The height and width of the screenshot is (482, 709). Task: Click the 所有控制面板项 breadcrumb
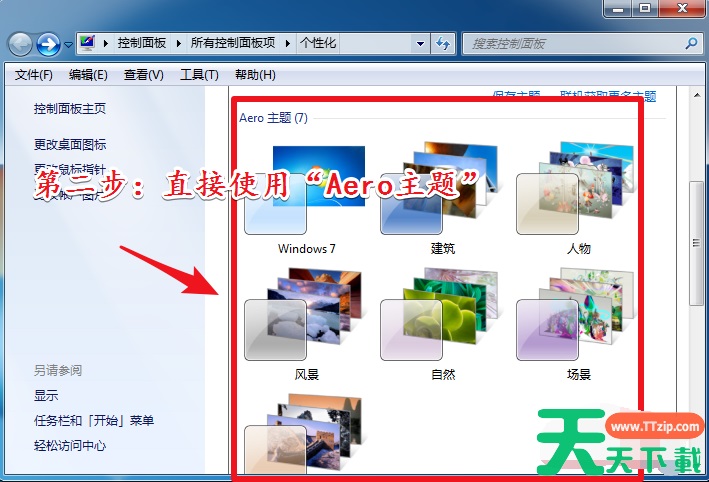[233, 43]
